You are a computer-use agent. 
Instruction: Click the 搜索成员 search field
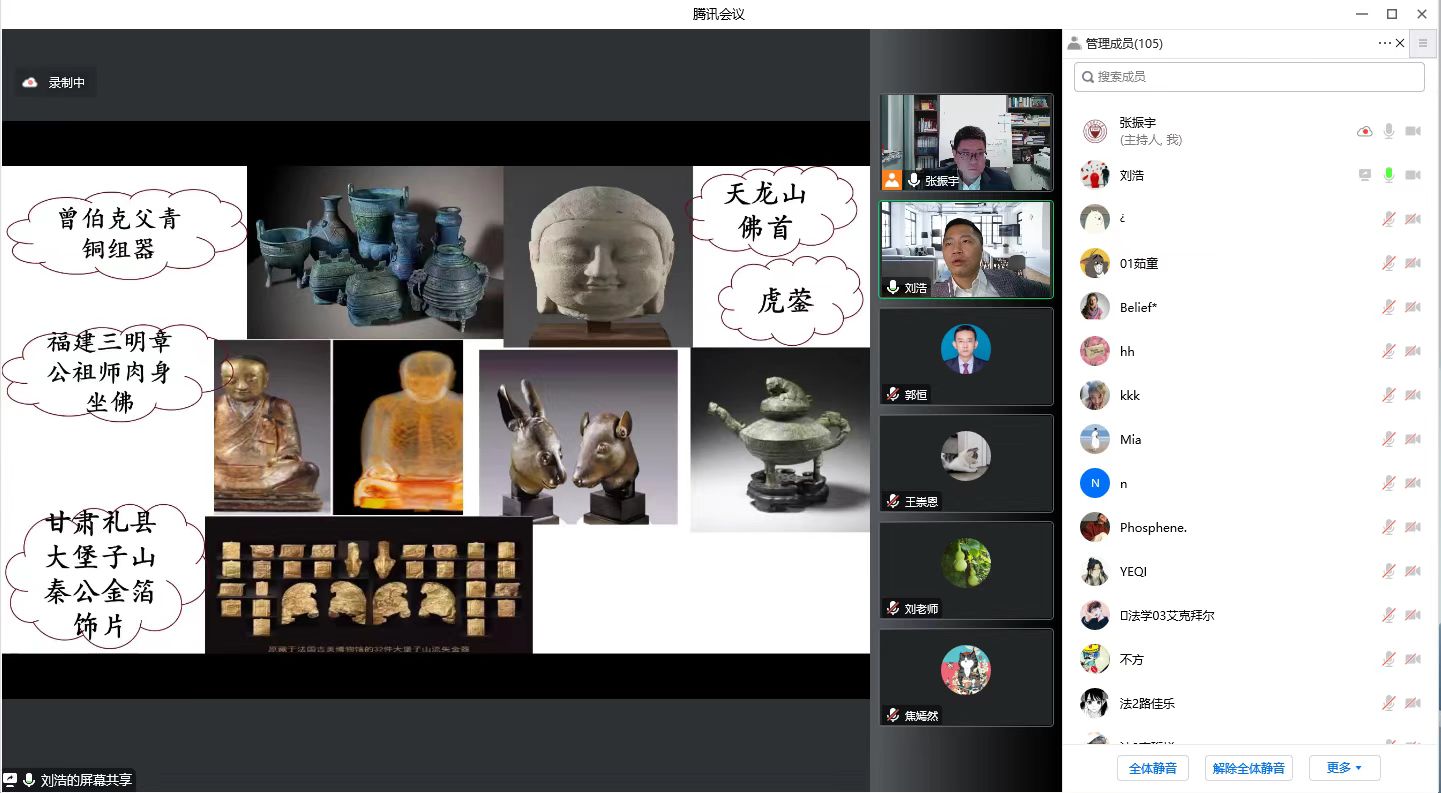1249,76
